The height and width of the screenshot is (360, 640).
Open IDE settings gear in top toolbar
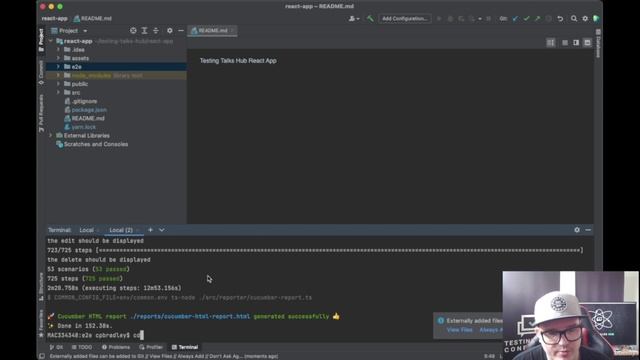[x=585, y=18]
